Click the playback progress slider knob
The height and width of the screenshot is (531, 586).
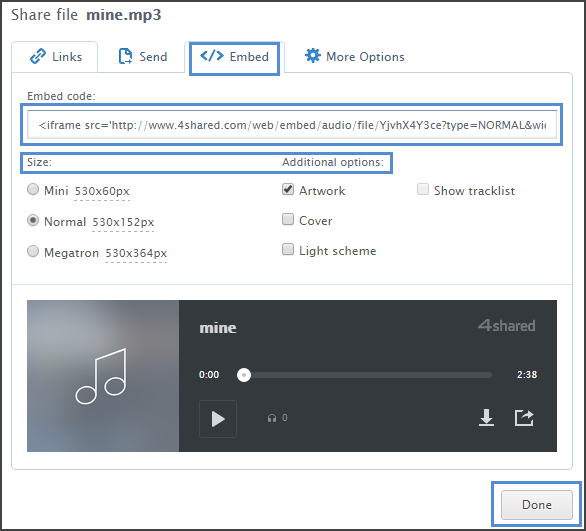tap(244, 375)
